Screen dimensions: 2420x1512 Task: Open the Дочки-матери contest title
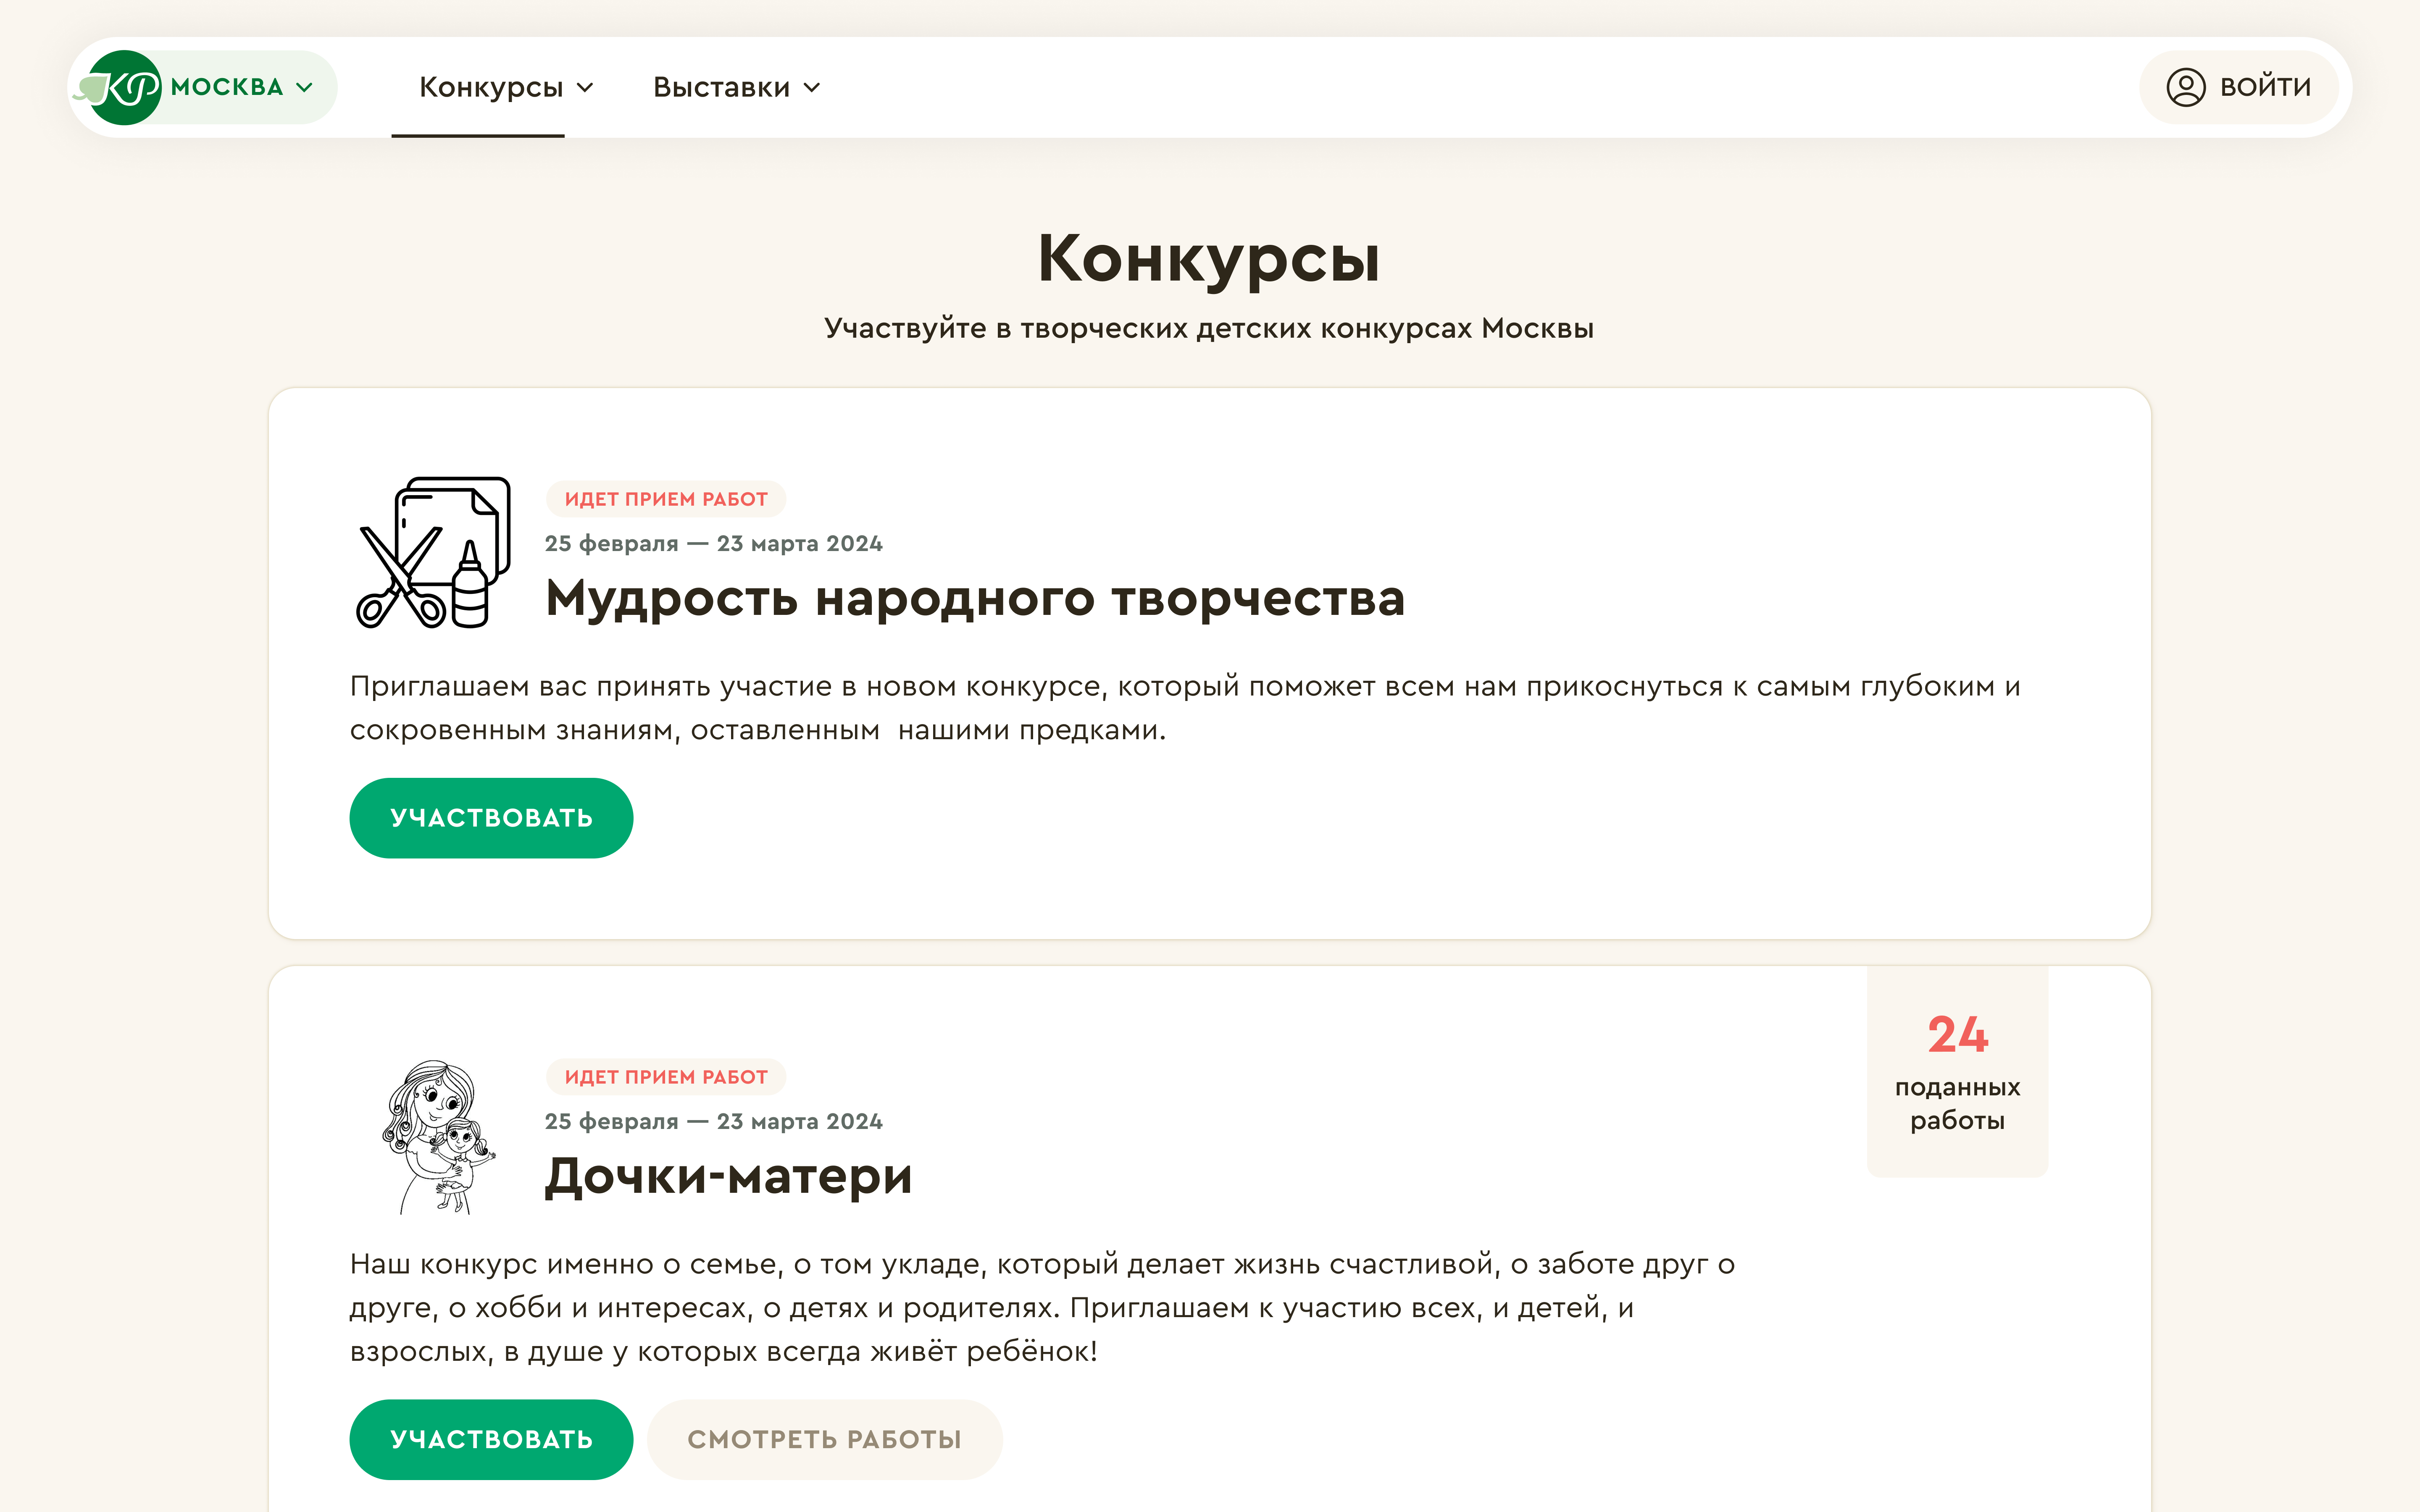[x=728, y=1176]
